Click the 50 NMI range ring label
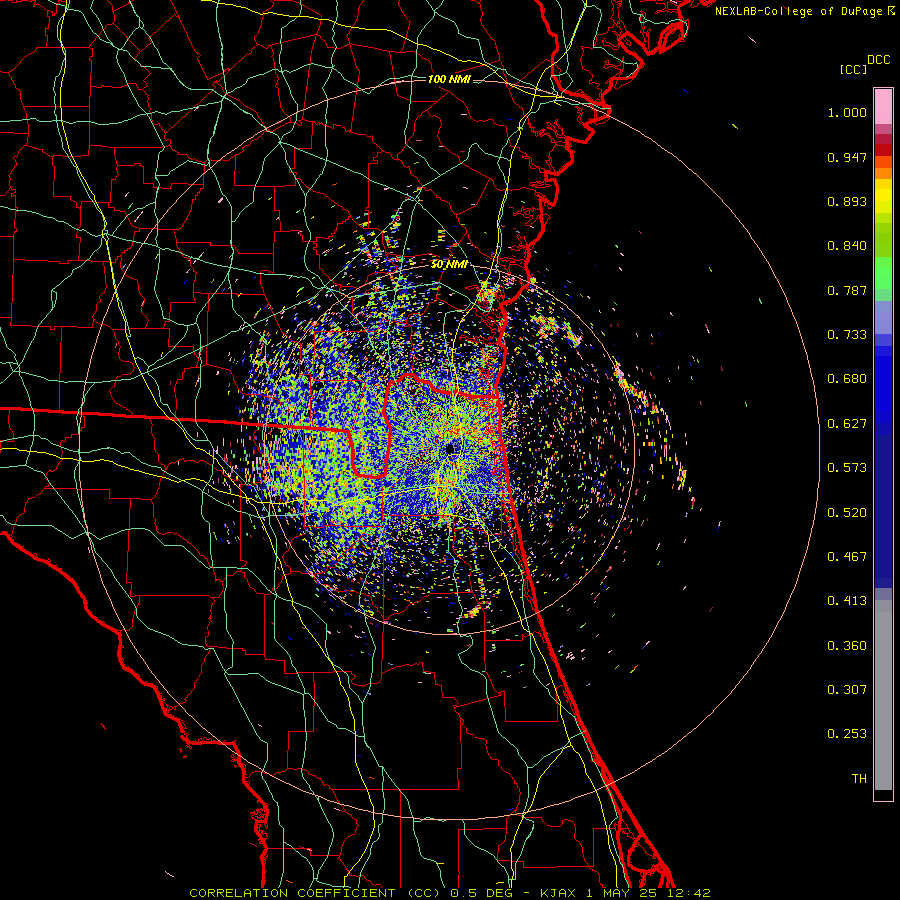 coord(449,265)
